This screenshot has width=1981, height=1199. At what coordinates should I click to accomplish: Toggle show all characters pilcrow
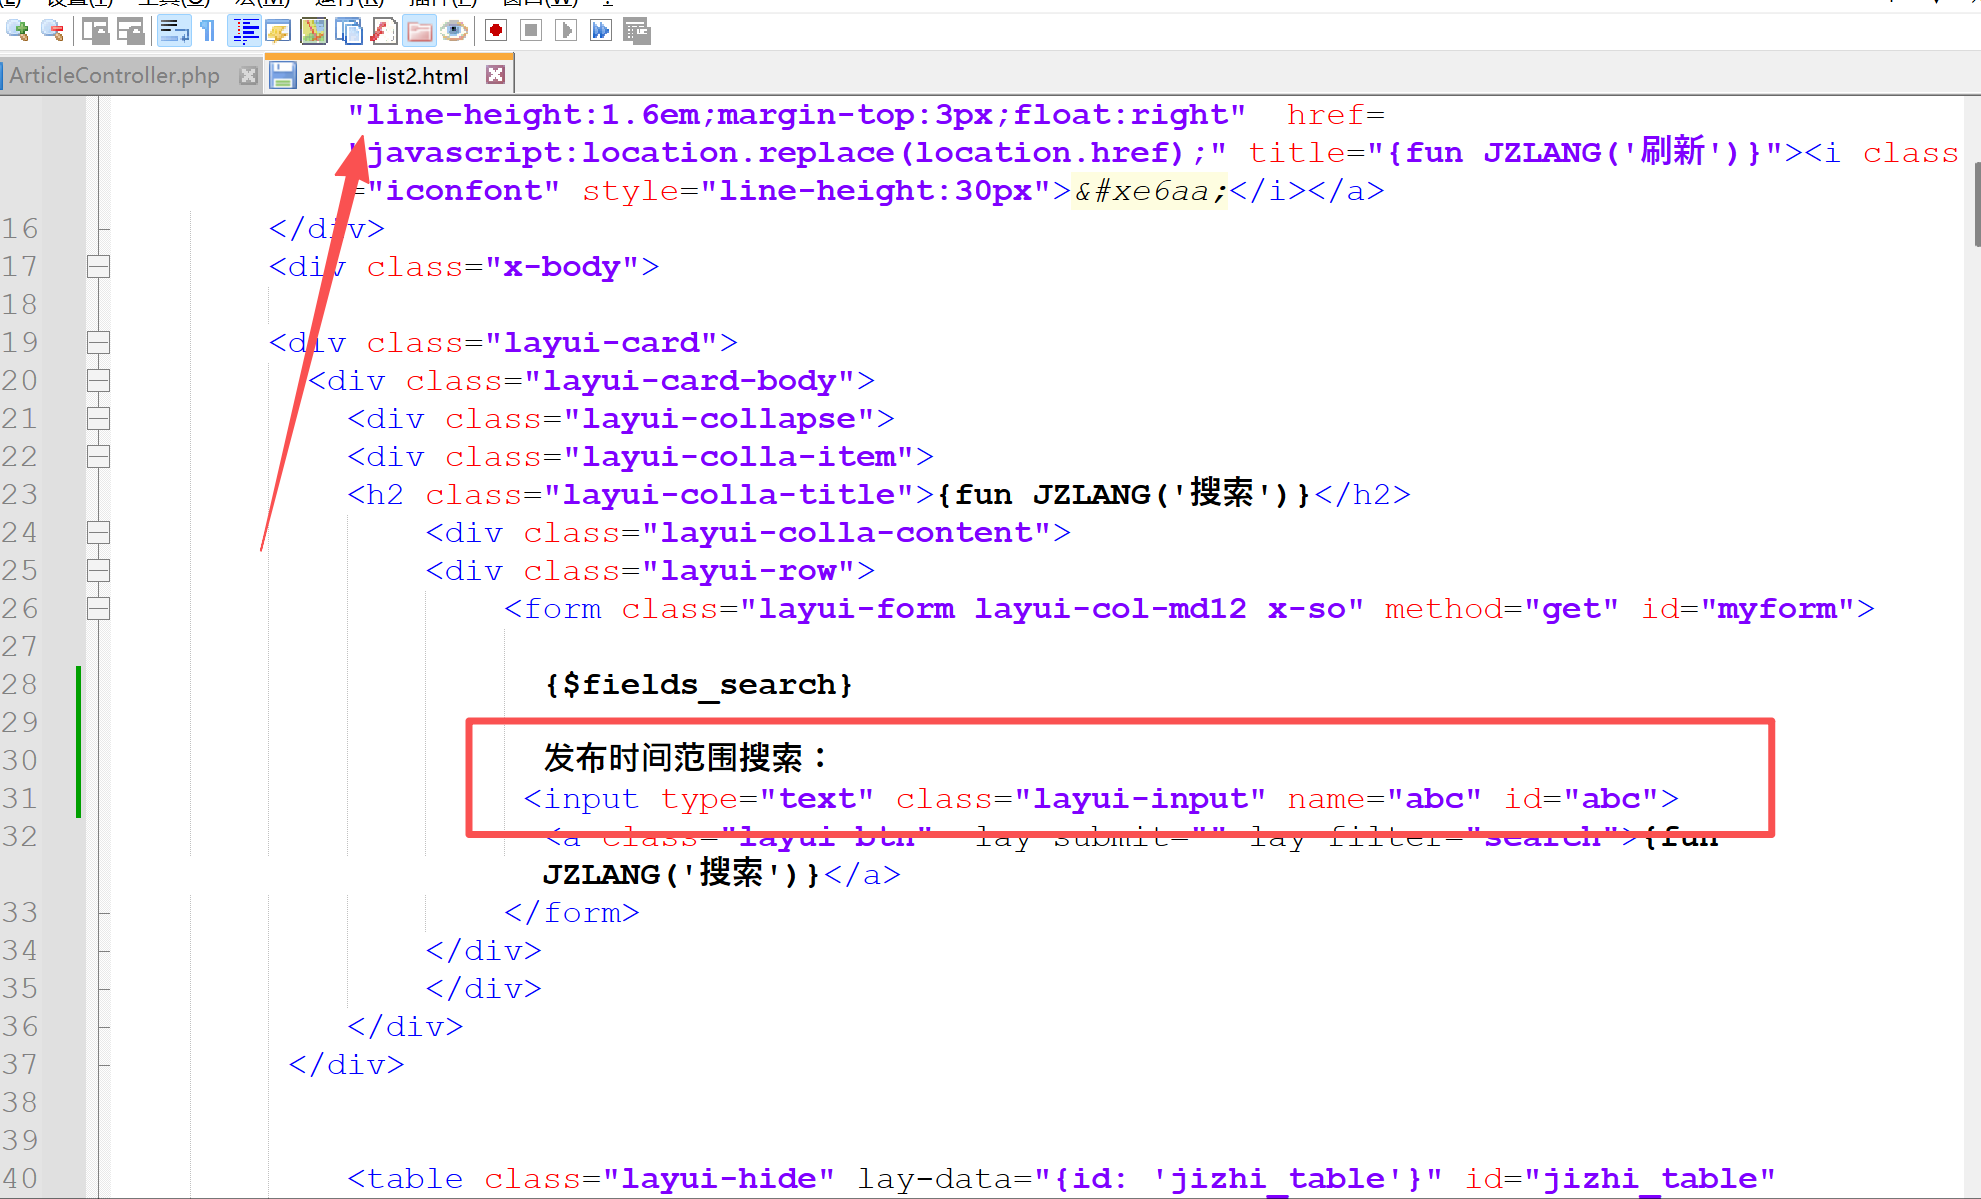pos(208,31)
